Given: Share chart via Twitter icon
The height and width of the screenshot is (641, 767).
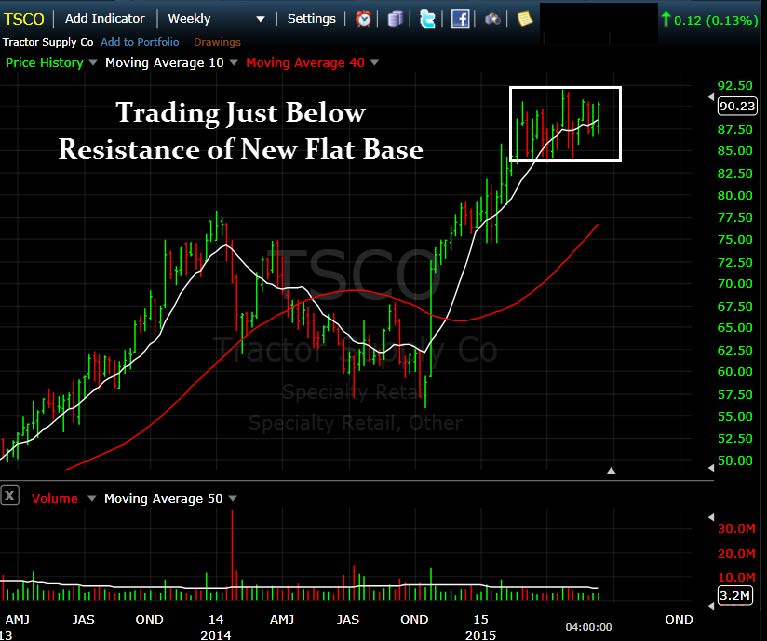Looking at the screenshot, I should point(428,19).
